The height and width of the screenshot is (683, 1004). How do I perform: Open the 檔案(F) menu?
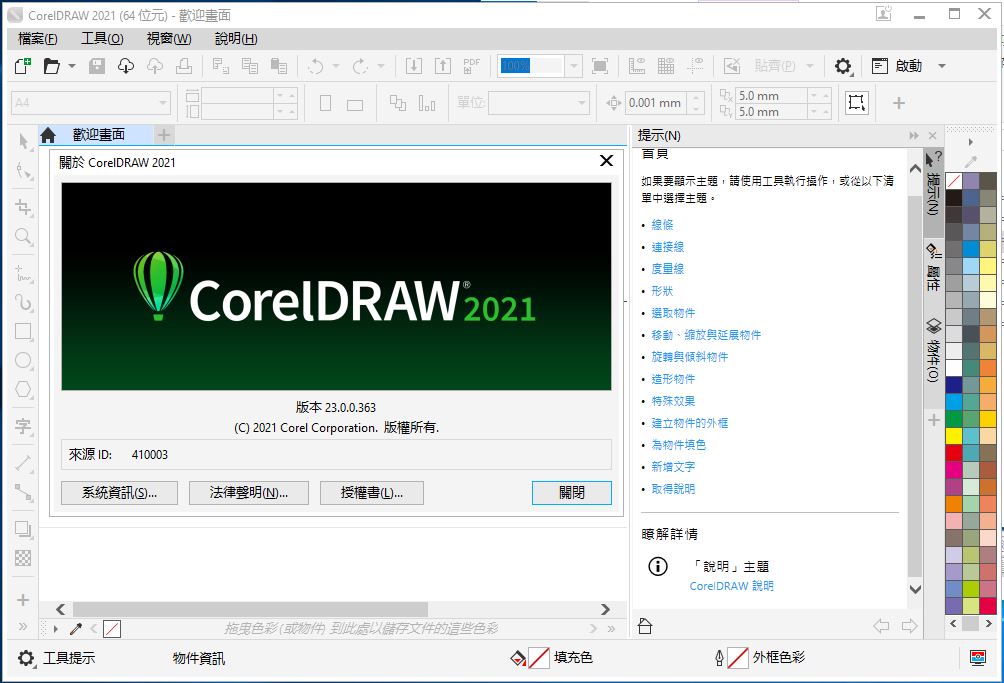[x=38, y=39]
